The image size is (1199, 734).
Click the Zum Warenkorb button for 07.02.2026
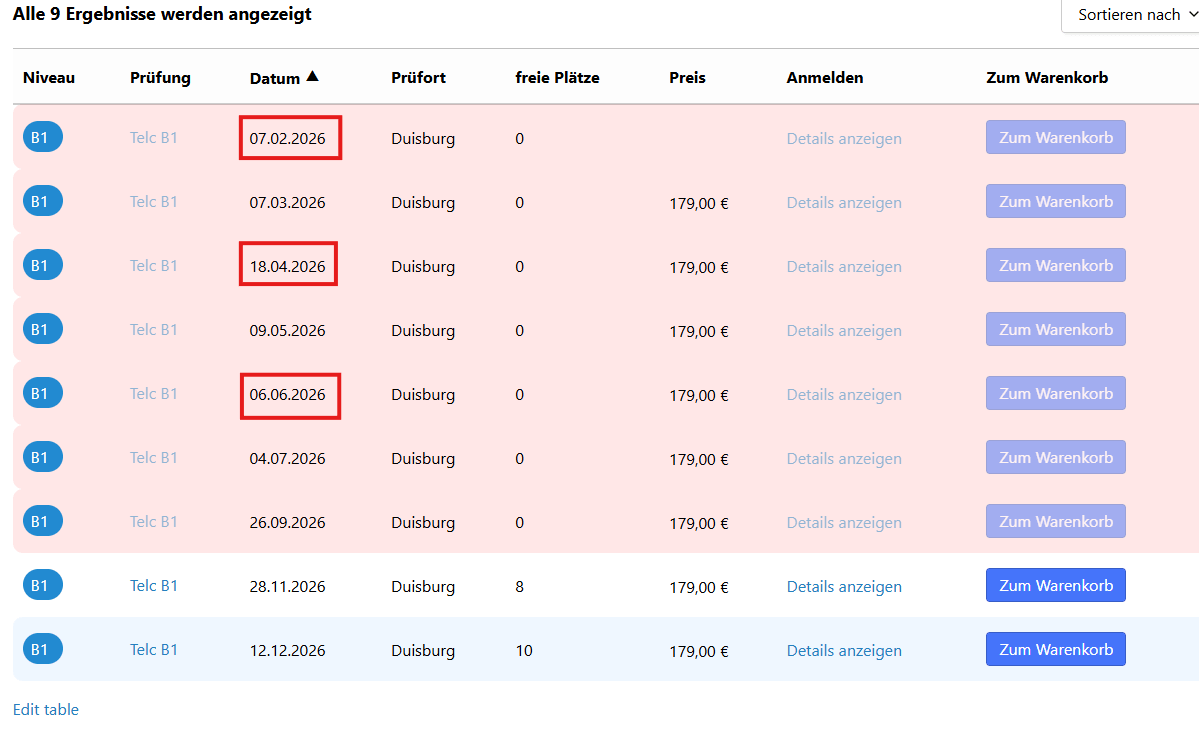click(x=1055, y=138)
